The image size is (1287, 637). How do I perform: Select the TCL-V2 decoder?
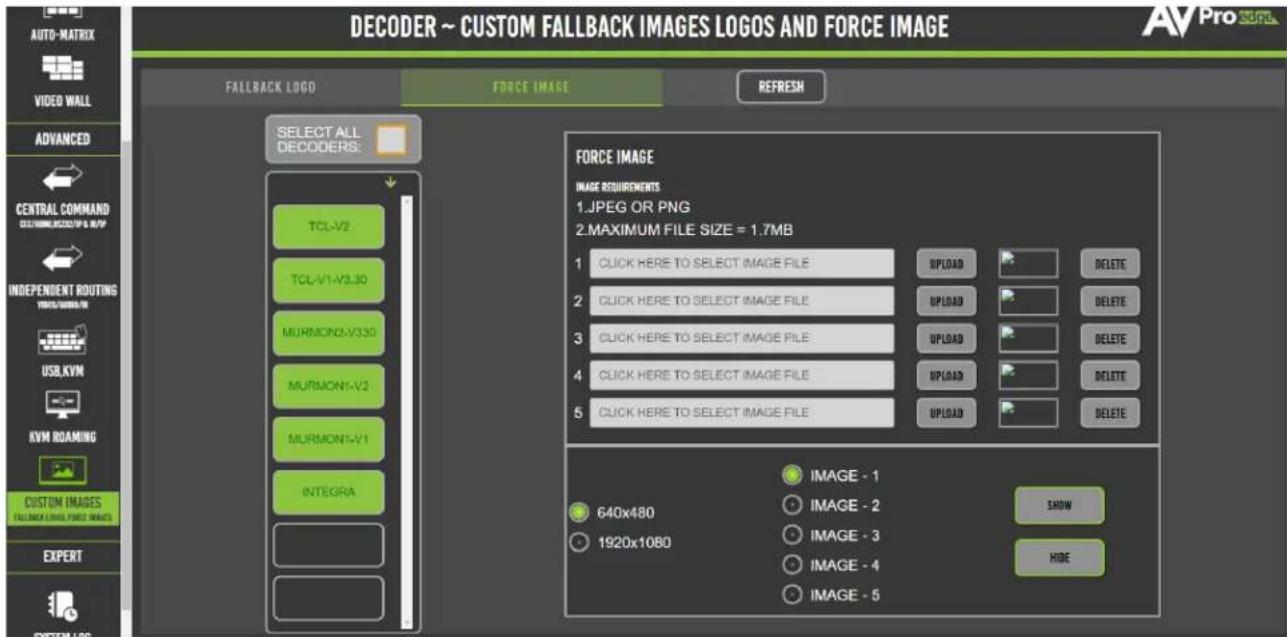point(328,226)
